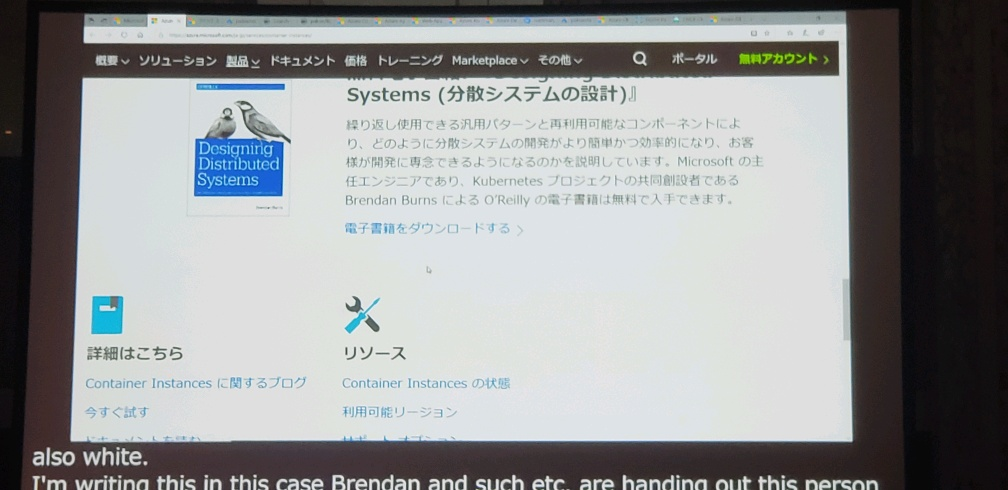The width and height of the screenshot is (1008, 490).
Task: Click the page vertical scrollbar thumb
Action: pos(846,310)
